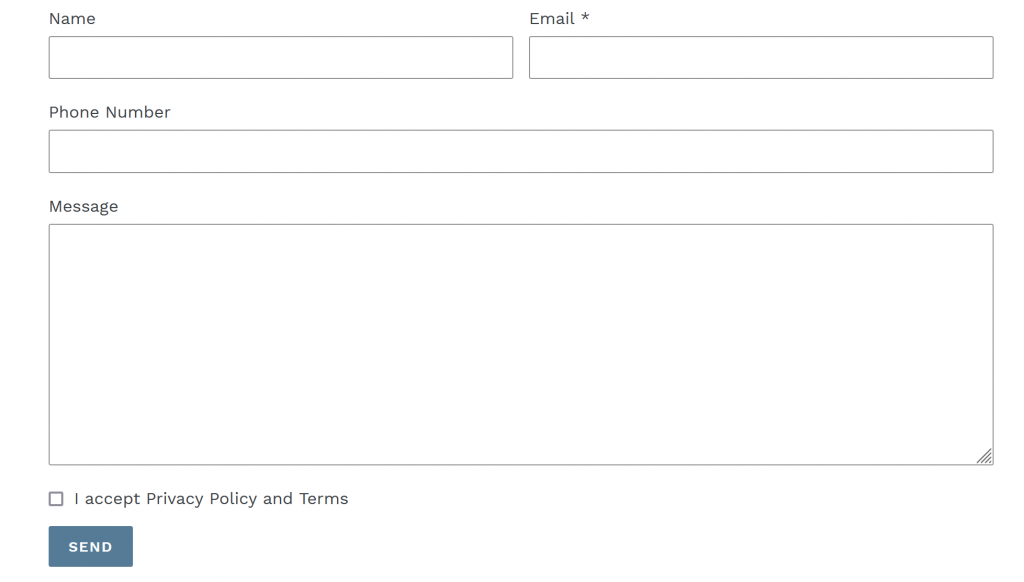Click the required field marker beside Email
The height and width of the screenshot is (582, 1024).
[585, 18]
